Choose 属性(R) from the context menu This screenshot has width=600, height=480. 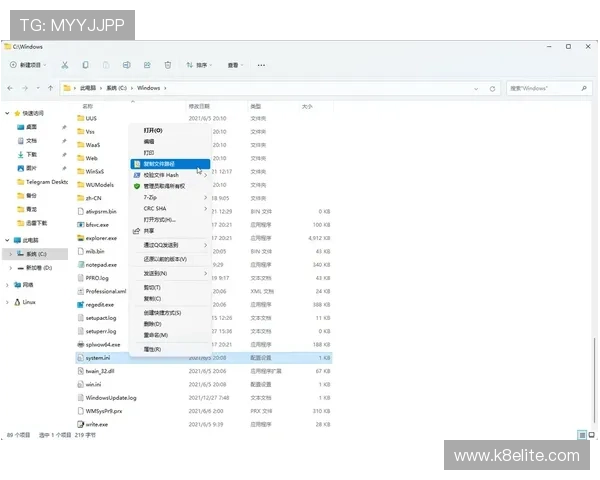coord(152,349)
